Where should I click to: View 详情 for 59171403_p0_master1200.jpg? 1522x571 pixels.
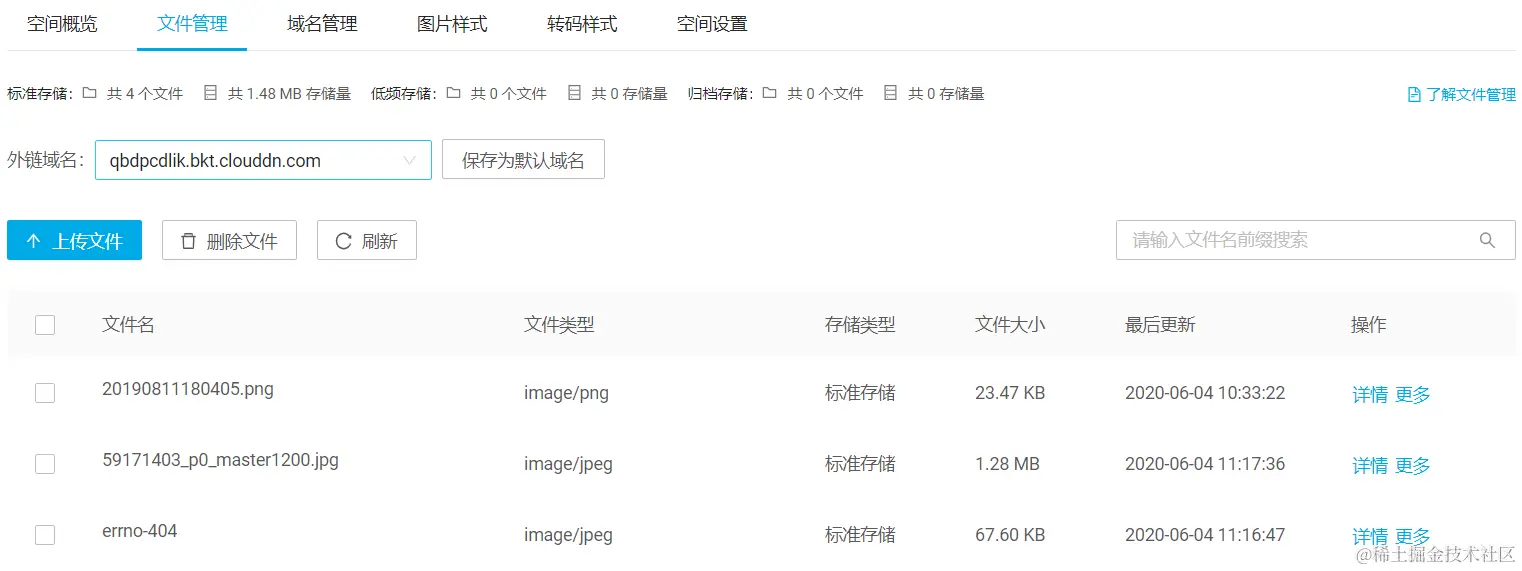point(1370,466)
